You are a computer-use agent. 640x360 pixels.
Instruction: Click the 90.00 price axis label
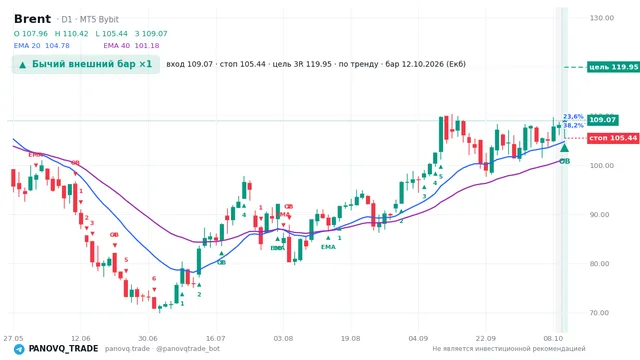pyautogui.click(x=599, y=215)
